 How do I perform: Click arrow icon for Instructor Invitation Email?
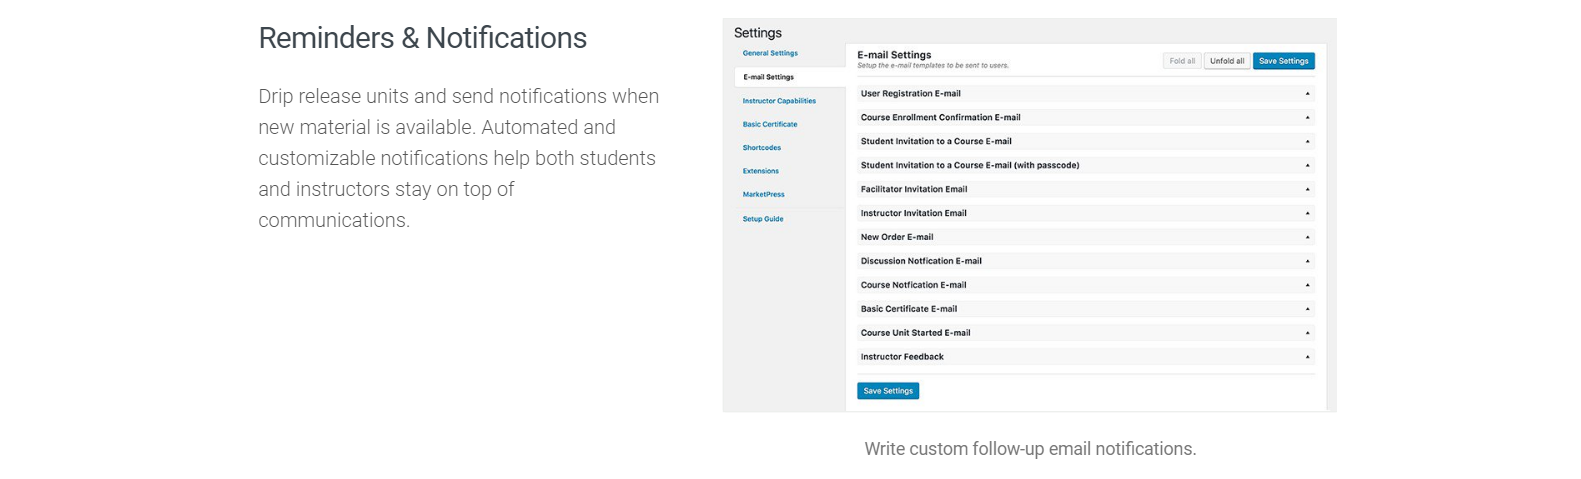1307,214
